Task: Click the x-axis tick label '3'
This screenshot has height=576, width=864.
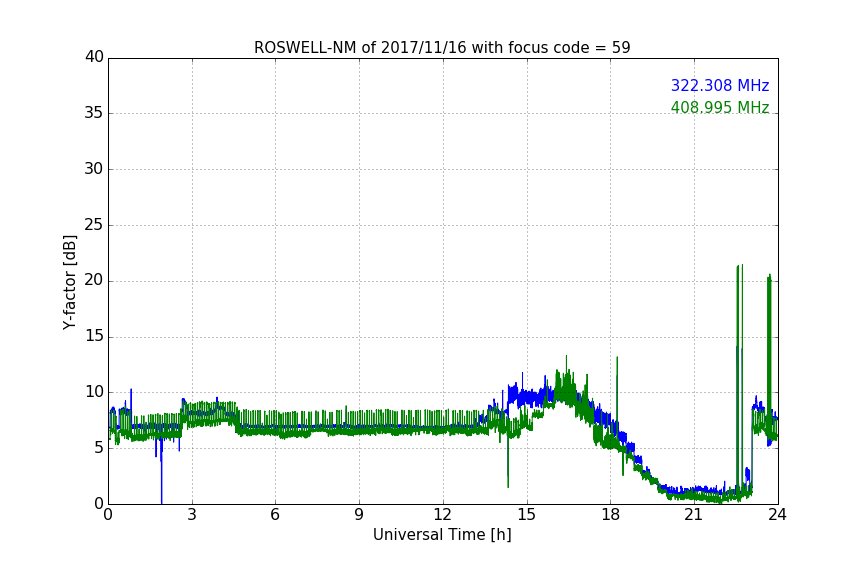Action: pyautogui.click(x=192, y=515)
